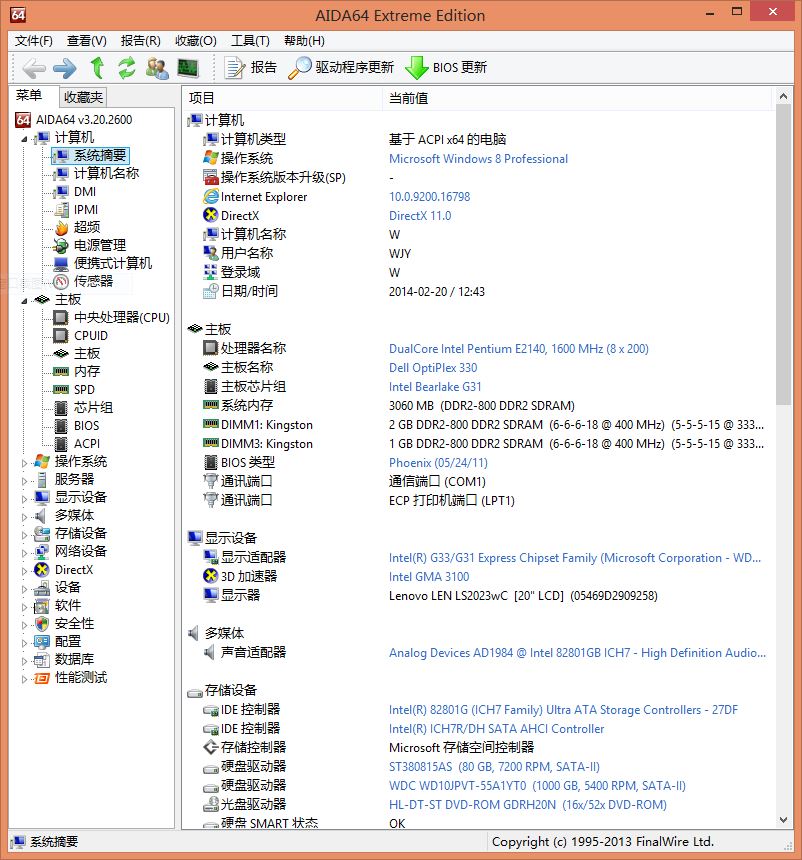802x860 pixels.
Task: Click the 3D 加速器 row icon
Action: point(211,576)
